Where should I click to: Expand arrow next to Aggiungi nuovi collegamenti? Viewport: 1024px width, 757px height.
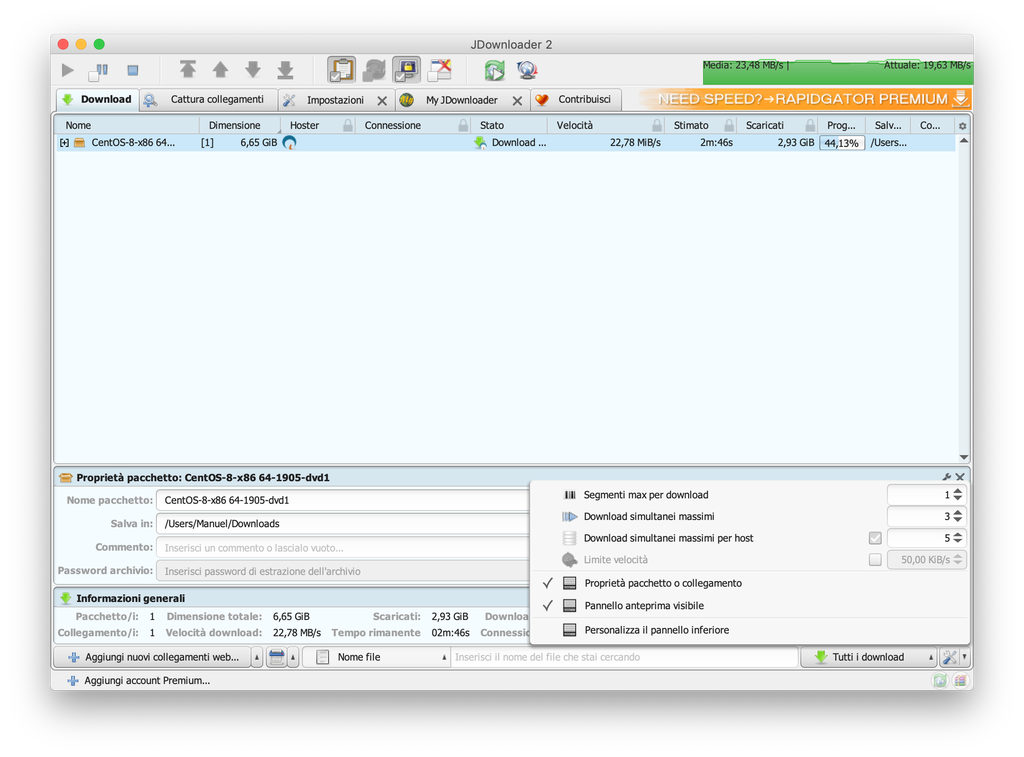coord(257,658)
